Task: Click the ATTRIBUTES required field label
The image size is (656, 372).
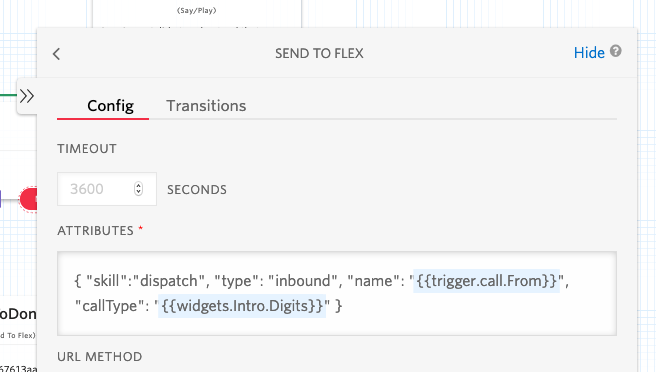Action: tap(100, 231)
